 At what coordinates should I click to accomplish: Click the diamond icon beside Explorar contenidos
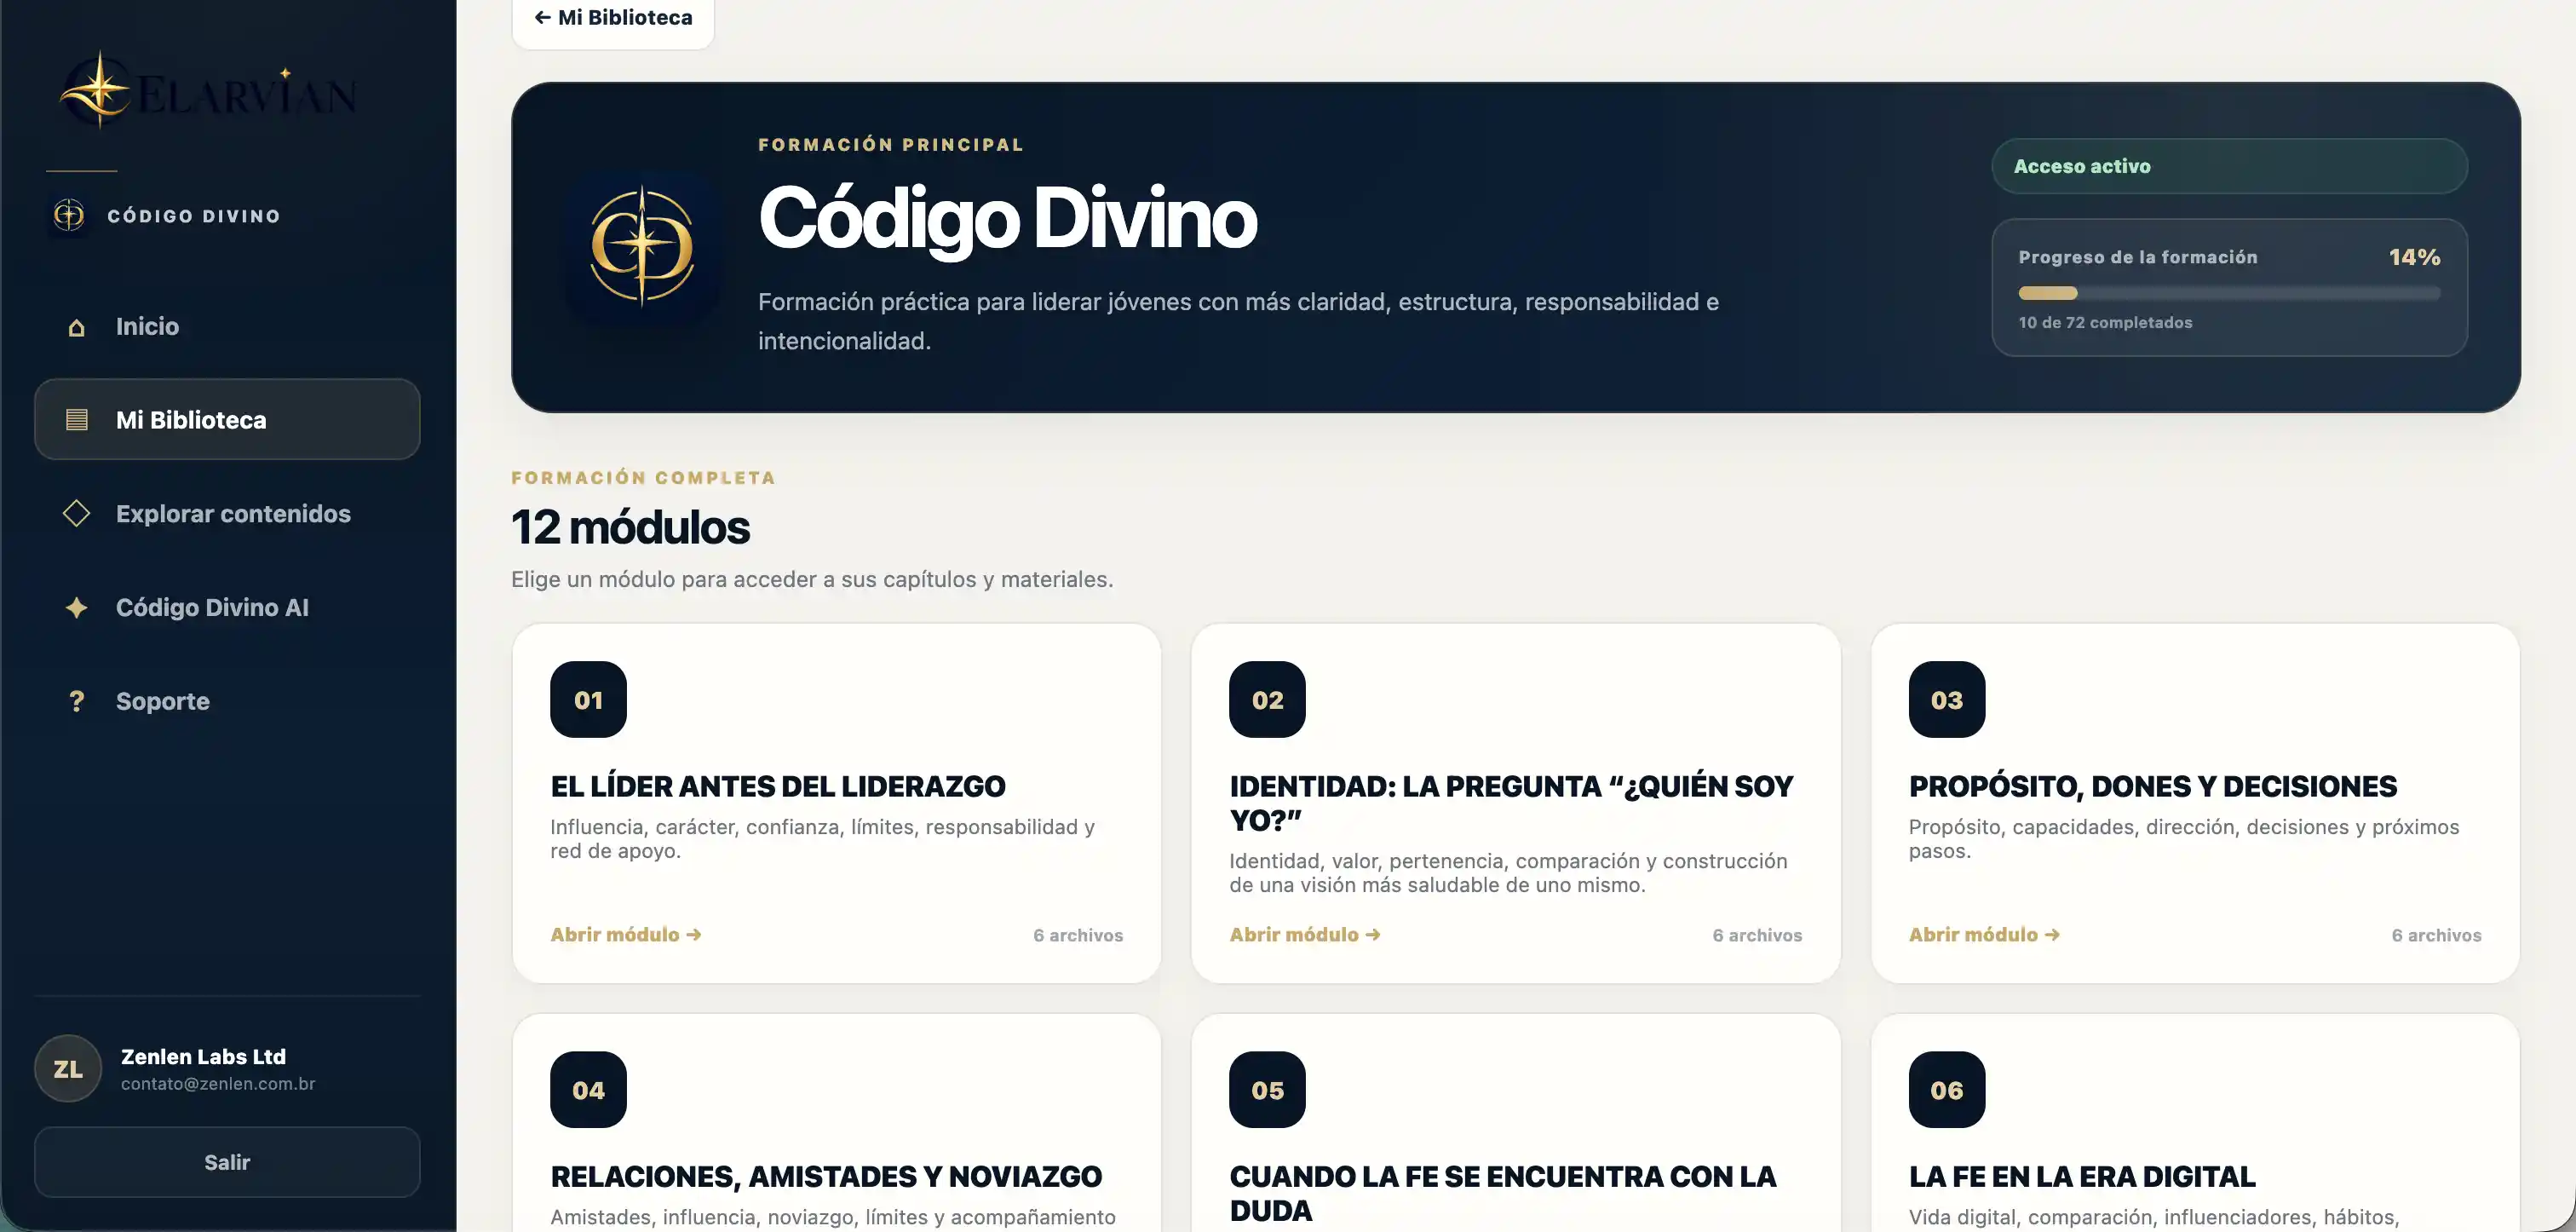pos(76,513)
